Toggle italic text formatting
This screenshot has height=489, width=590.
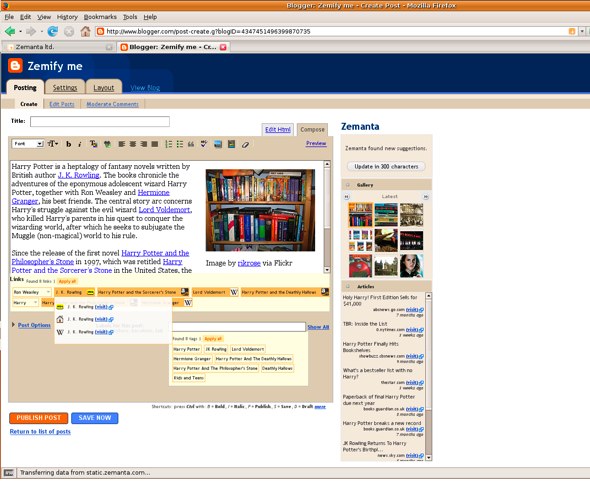80,144
